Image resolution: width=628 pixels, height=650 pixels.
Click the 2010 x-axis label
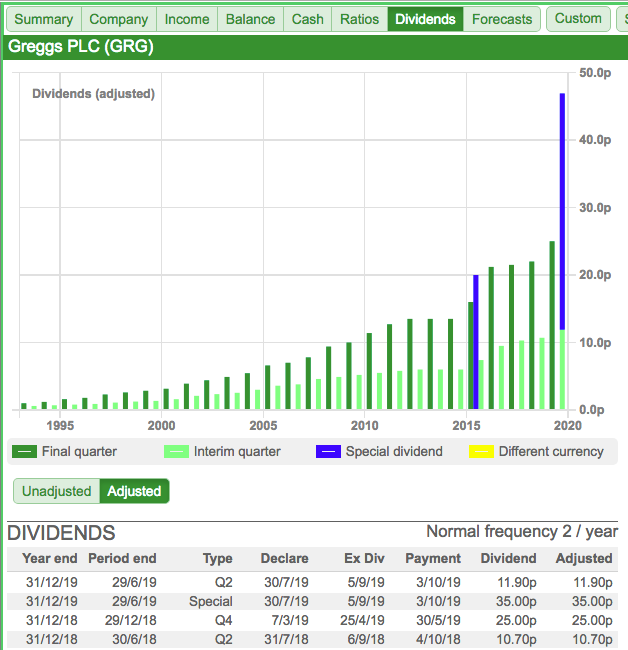click(364, 426)
